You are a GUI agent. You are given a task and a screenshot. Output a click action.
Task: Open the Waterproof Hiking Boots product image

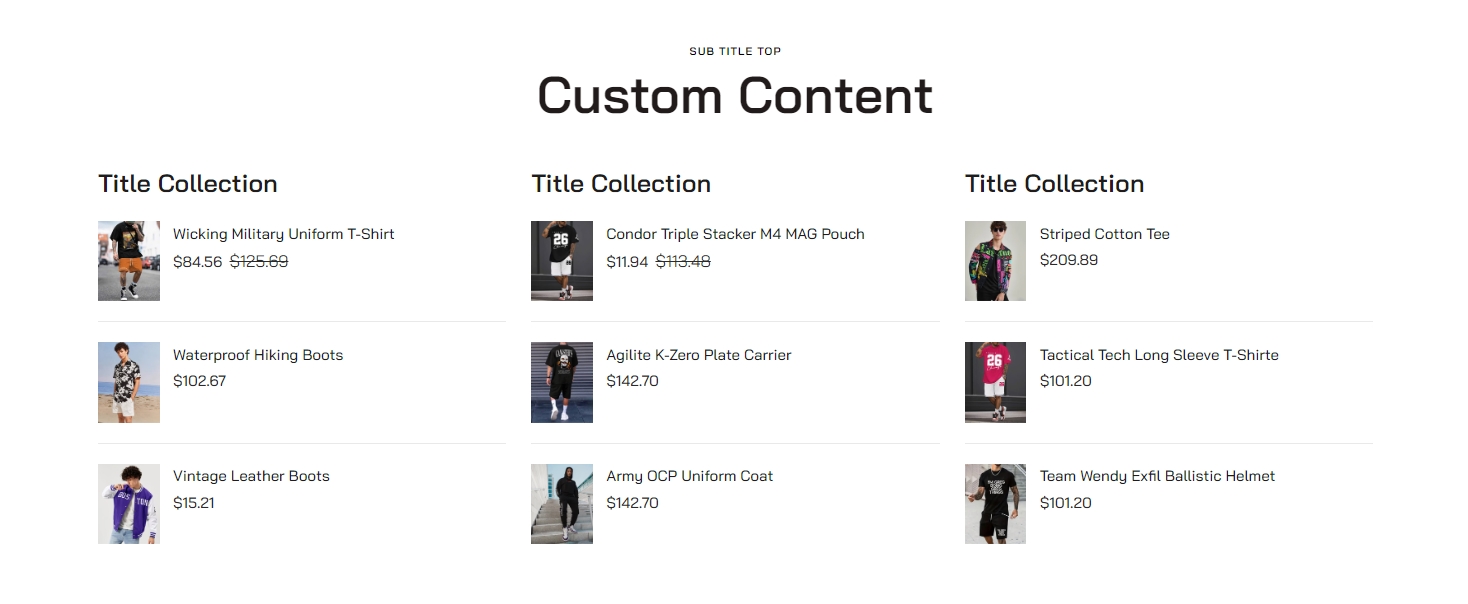click(129, 382)
